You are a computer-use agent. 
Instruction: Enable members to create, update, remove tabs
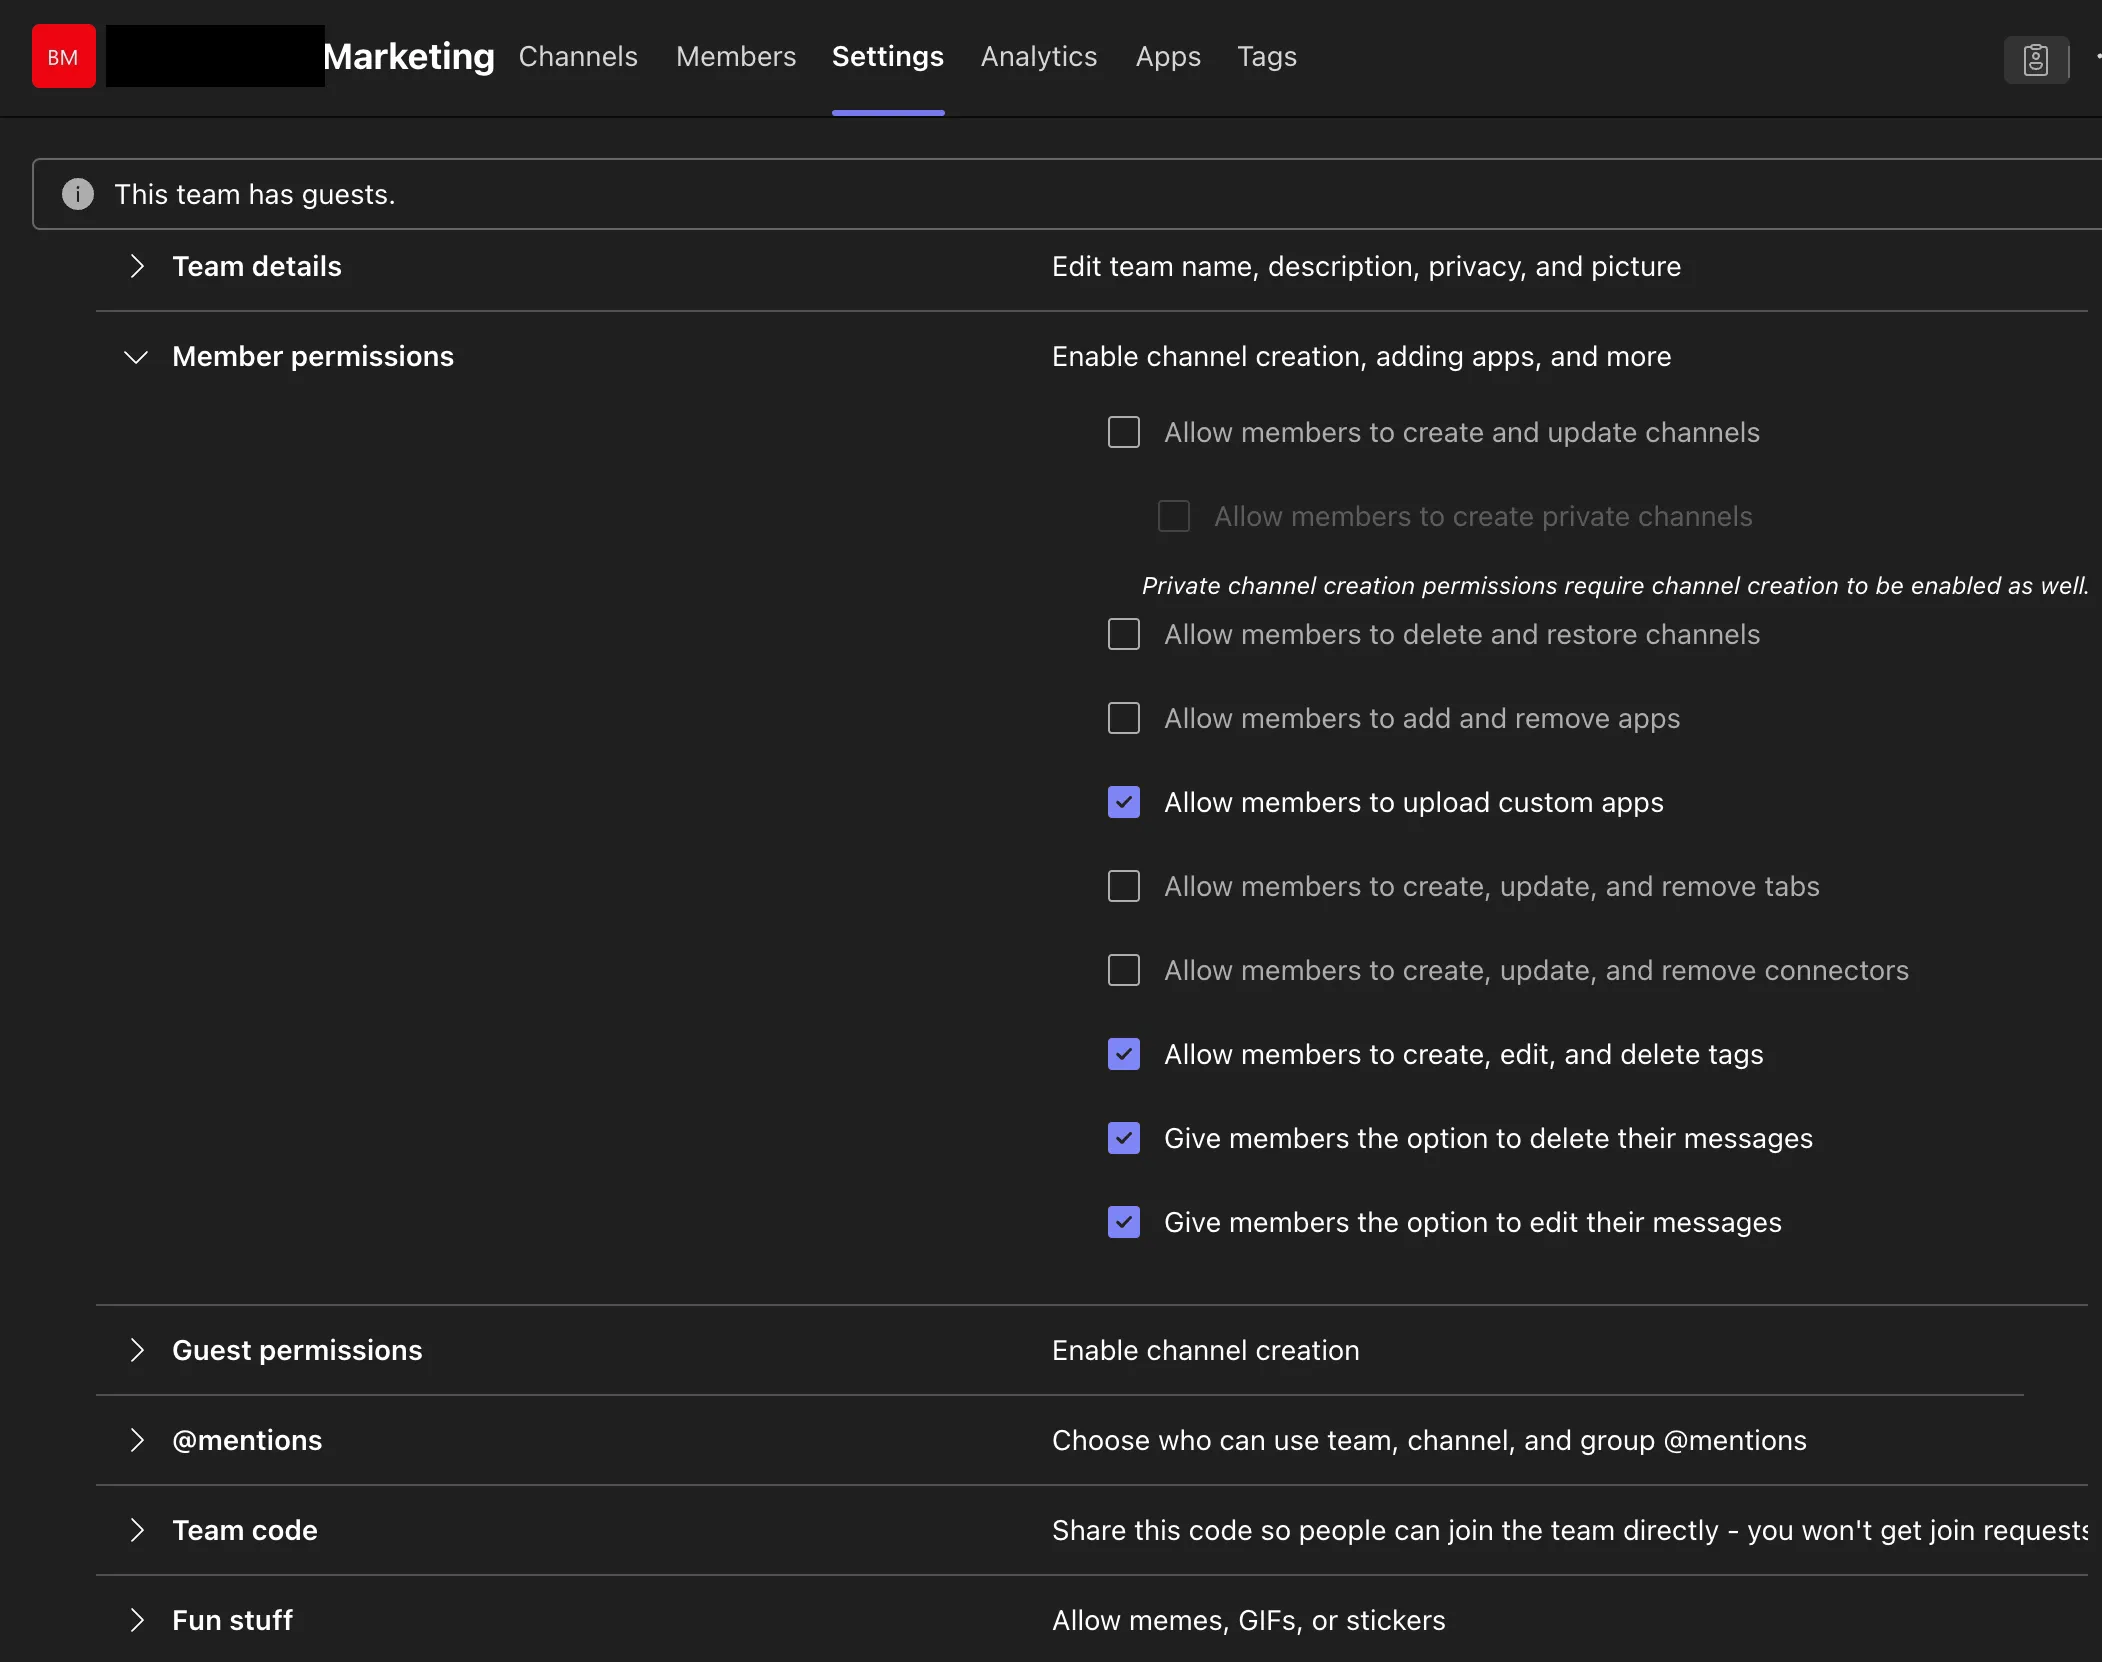click(1124, 886)
